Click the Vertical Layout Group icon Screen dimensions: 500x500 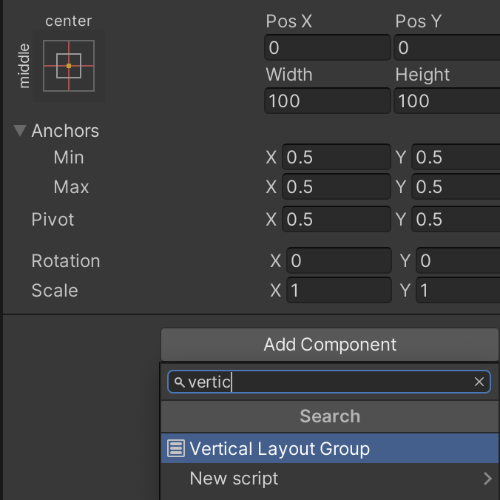click(x=176, y=448)
